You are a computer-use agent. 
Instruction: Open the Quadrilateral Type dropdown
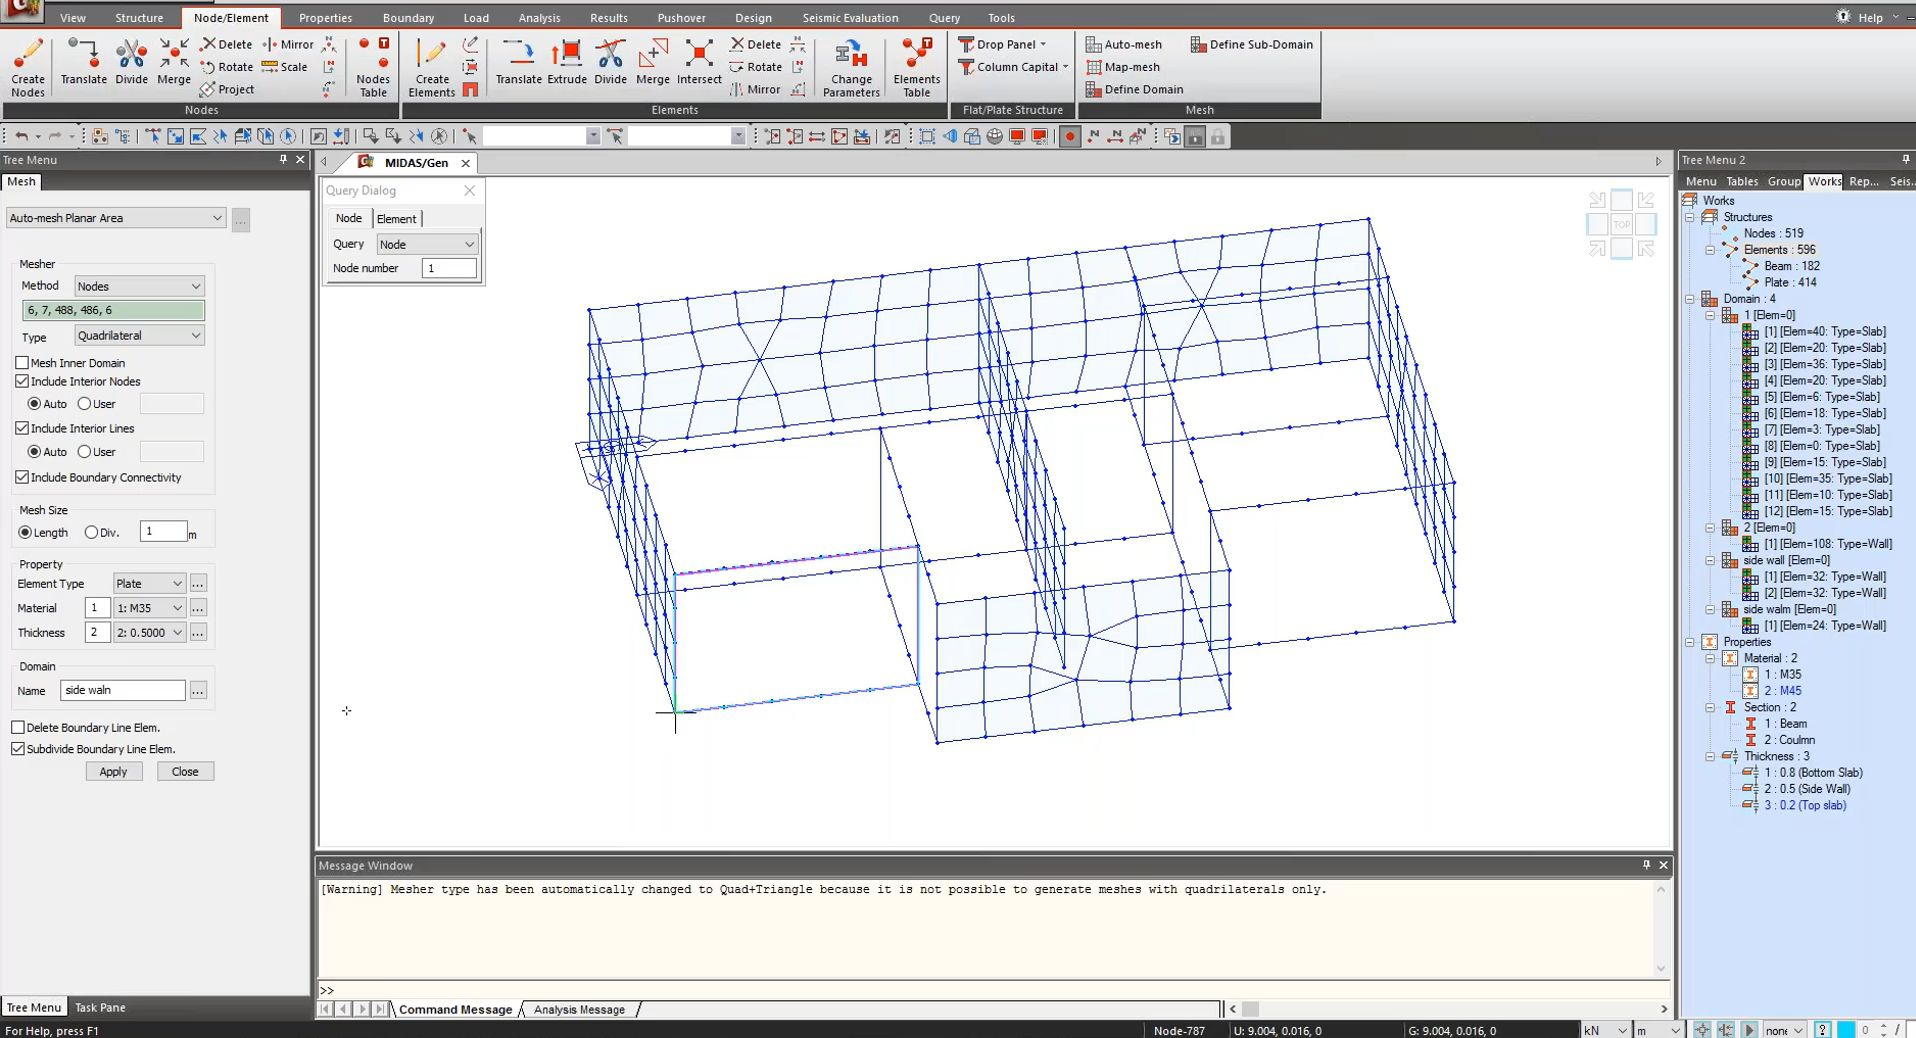pos(139,336)
